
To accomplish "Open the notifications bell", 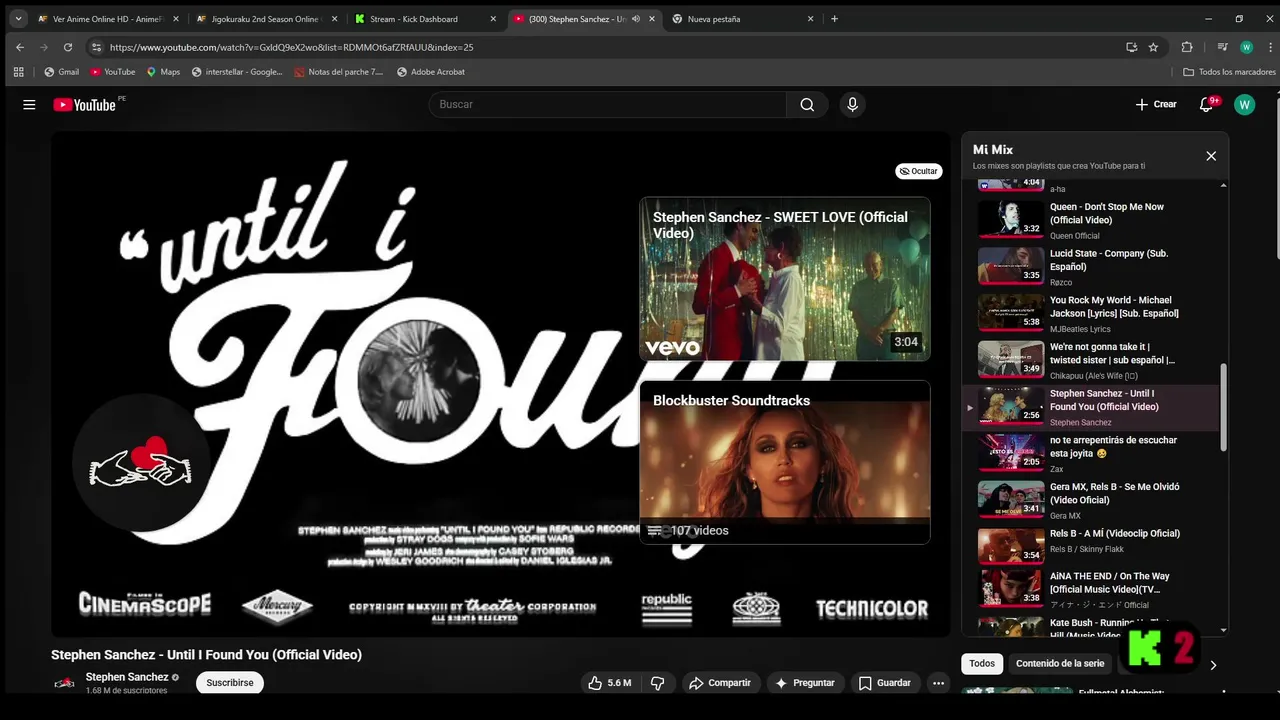I will 1207,105.
